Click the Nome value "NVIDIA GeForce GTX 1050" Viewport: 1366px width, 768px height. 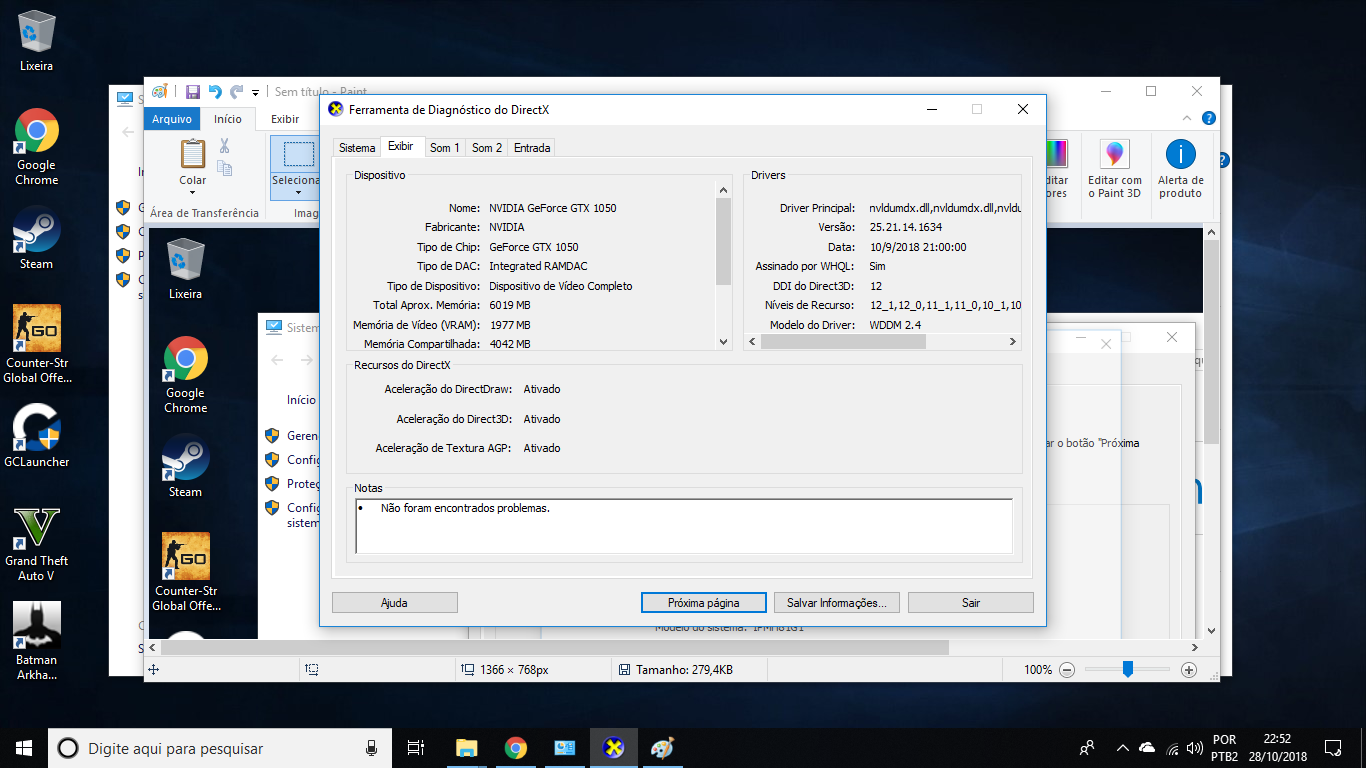553,208
